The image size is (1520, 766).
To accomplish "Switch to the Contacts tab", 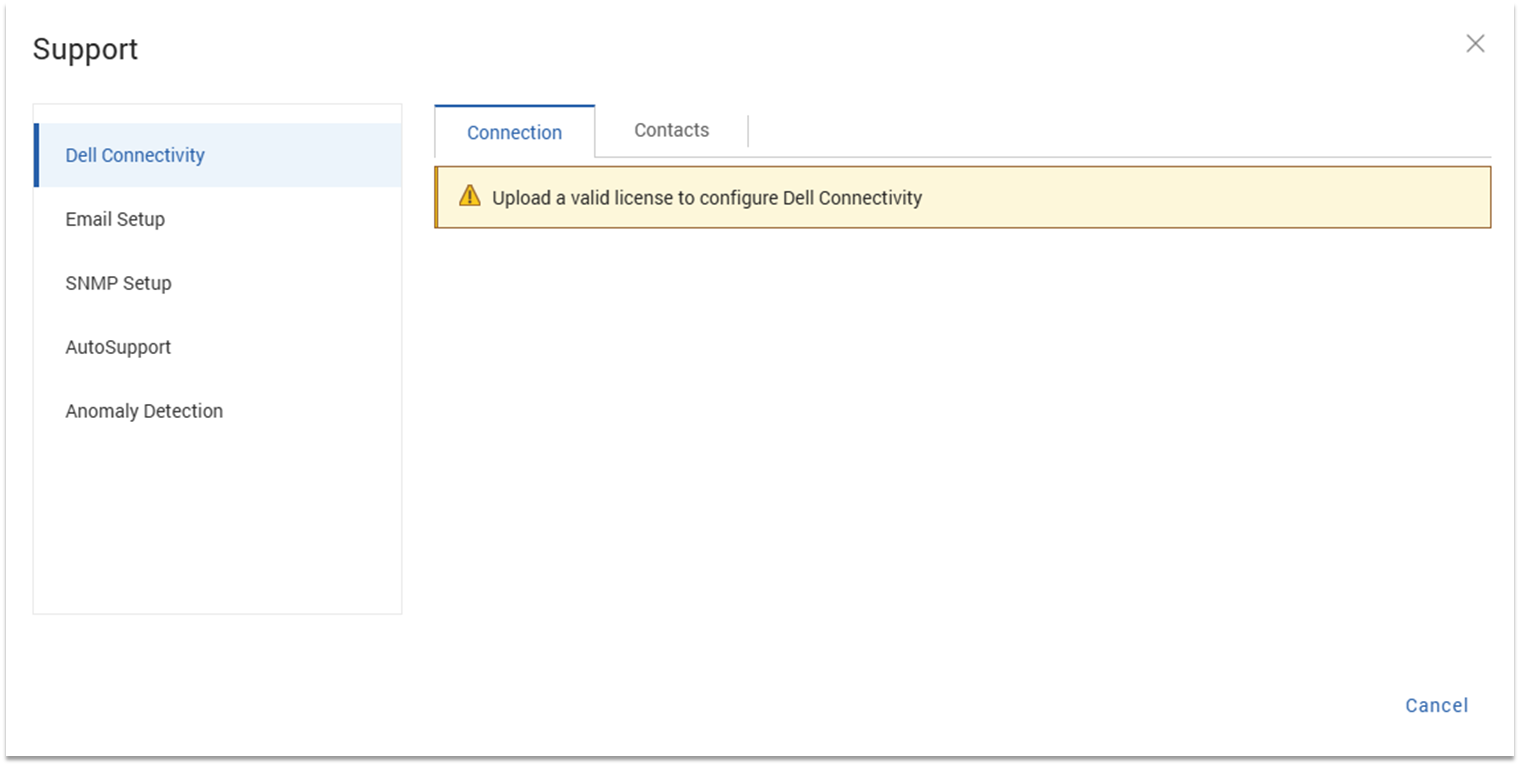I will click(x=672, y=130).
